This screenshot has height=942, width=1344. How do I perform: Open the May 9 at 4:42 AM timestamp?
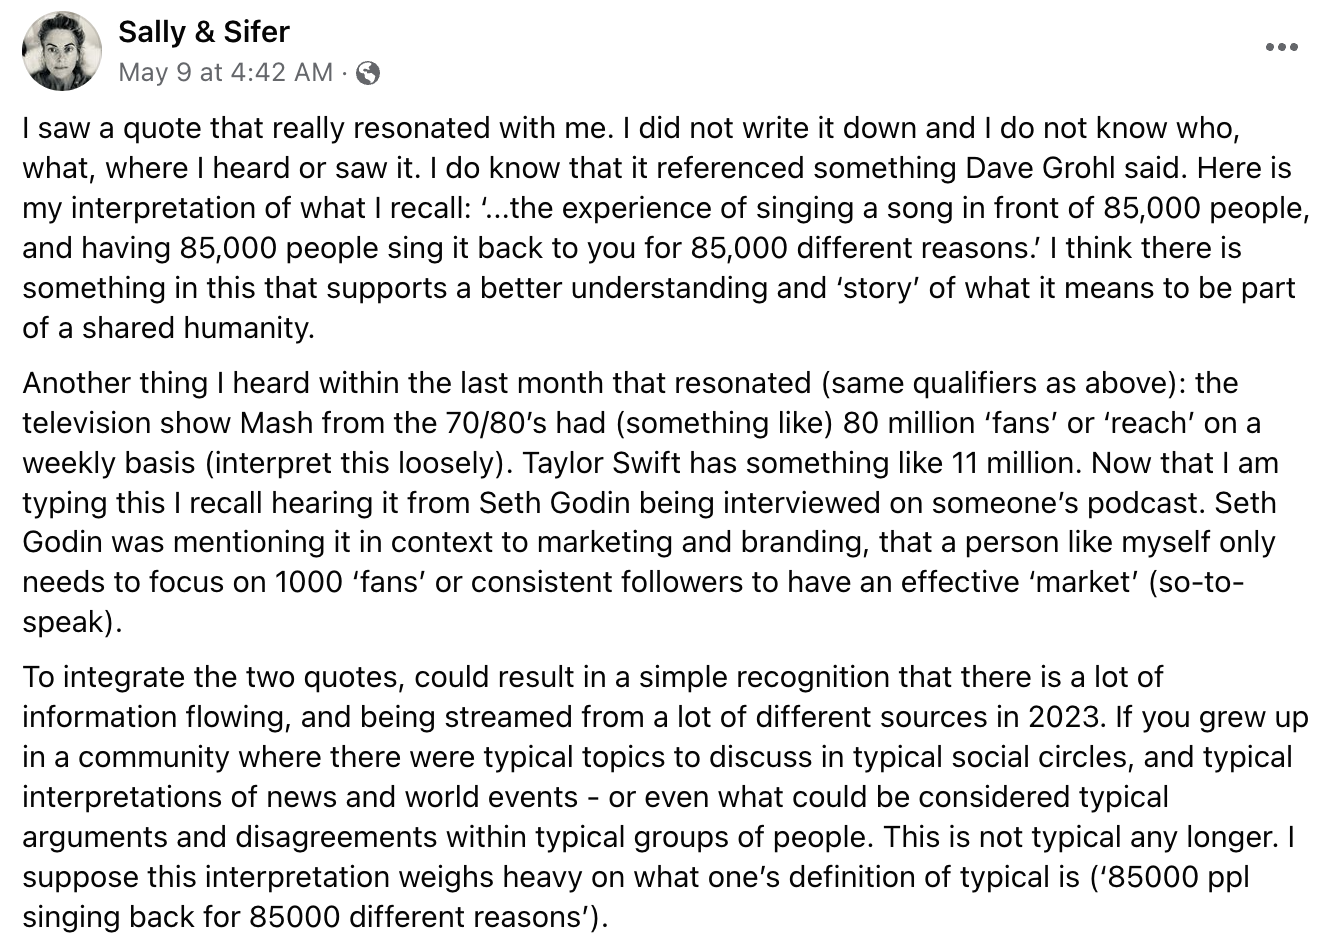(x=225, y=73)
